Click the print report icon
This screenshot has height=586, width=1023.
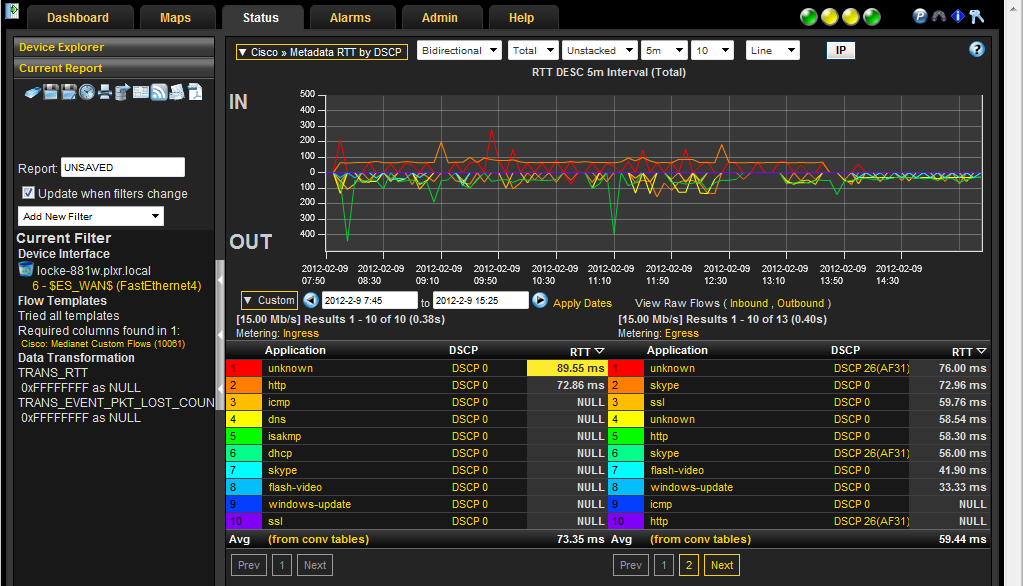pos(105,93)
